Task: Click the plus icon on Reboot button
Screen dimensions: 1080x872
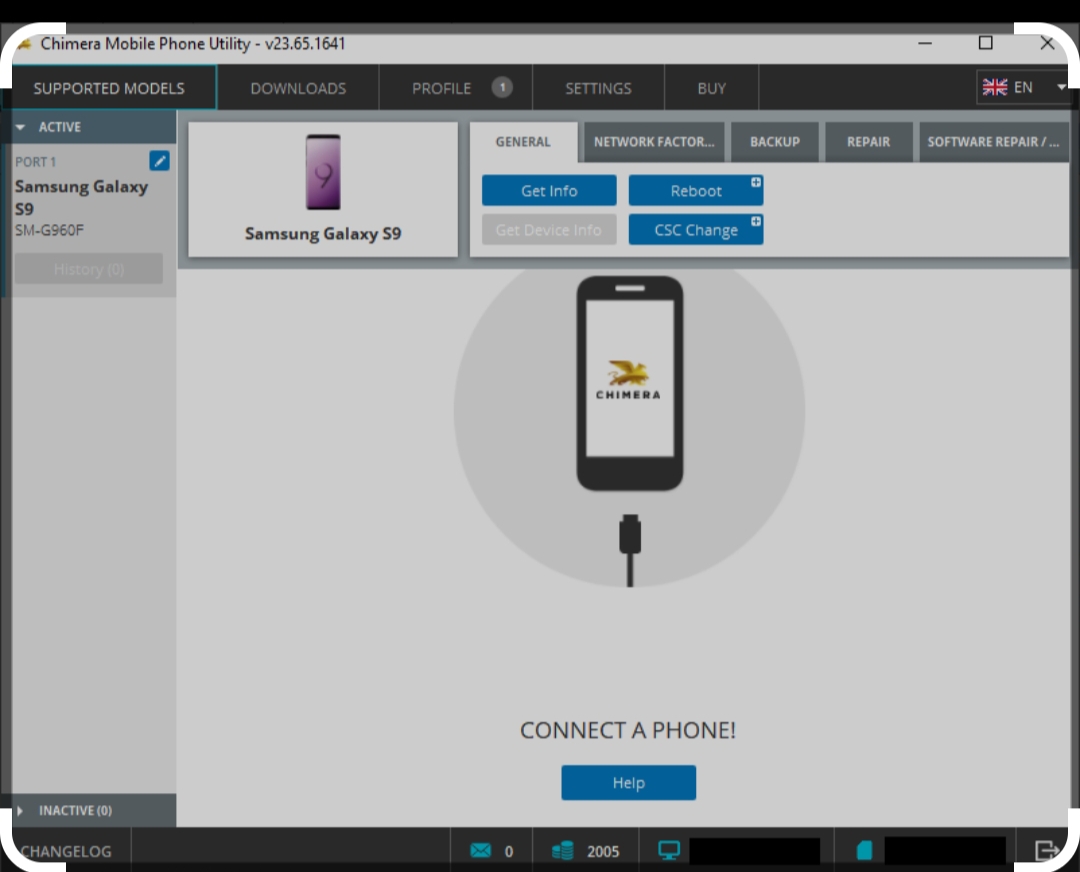Action: click(x=756, y=182)
